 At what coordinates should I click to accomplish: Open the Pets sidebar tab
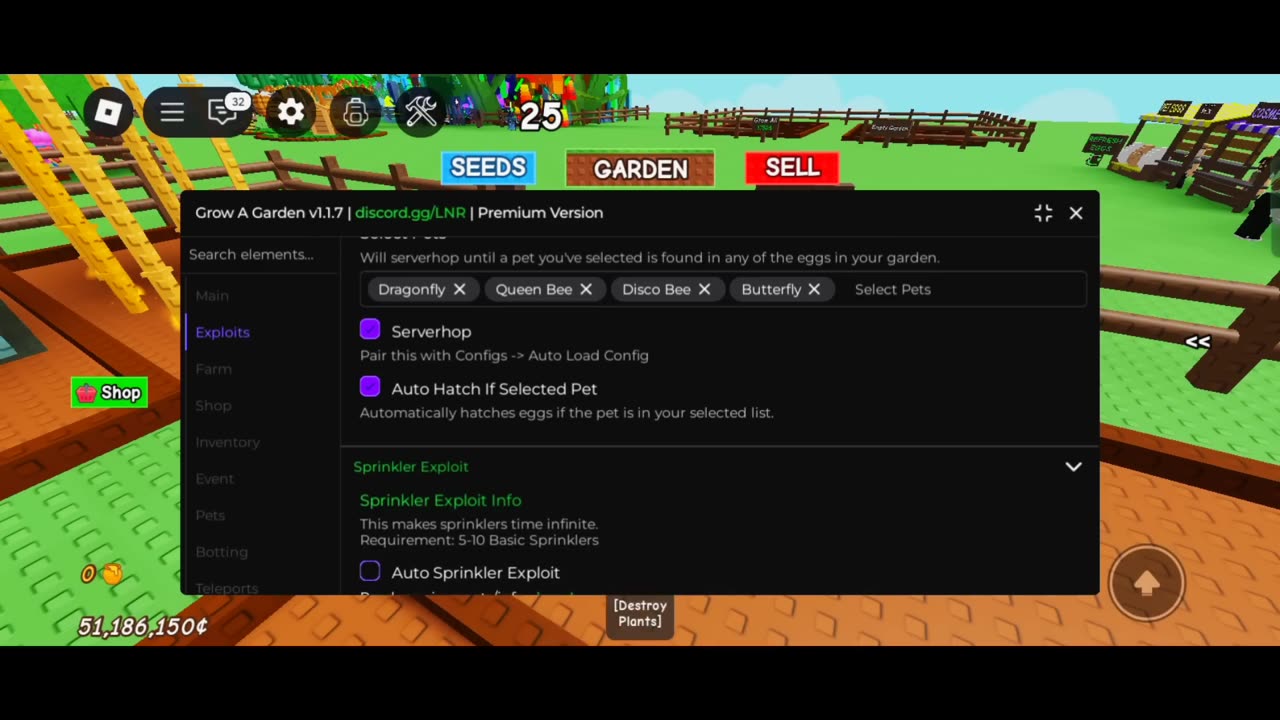pyautogui.click(x=210, y=515)
